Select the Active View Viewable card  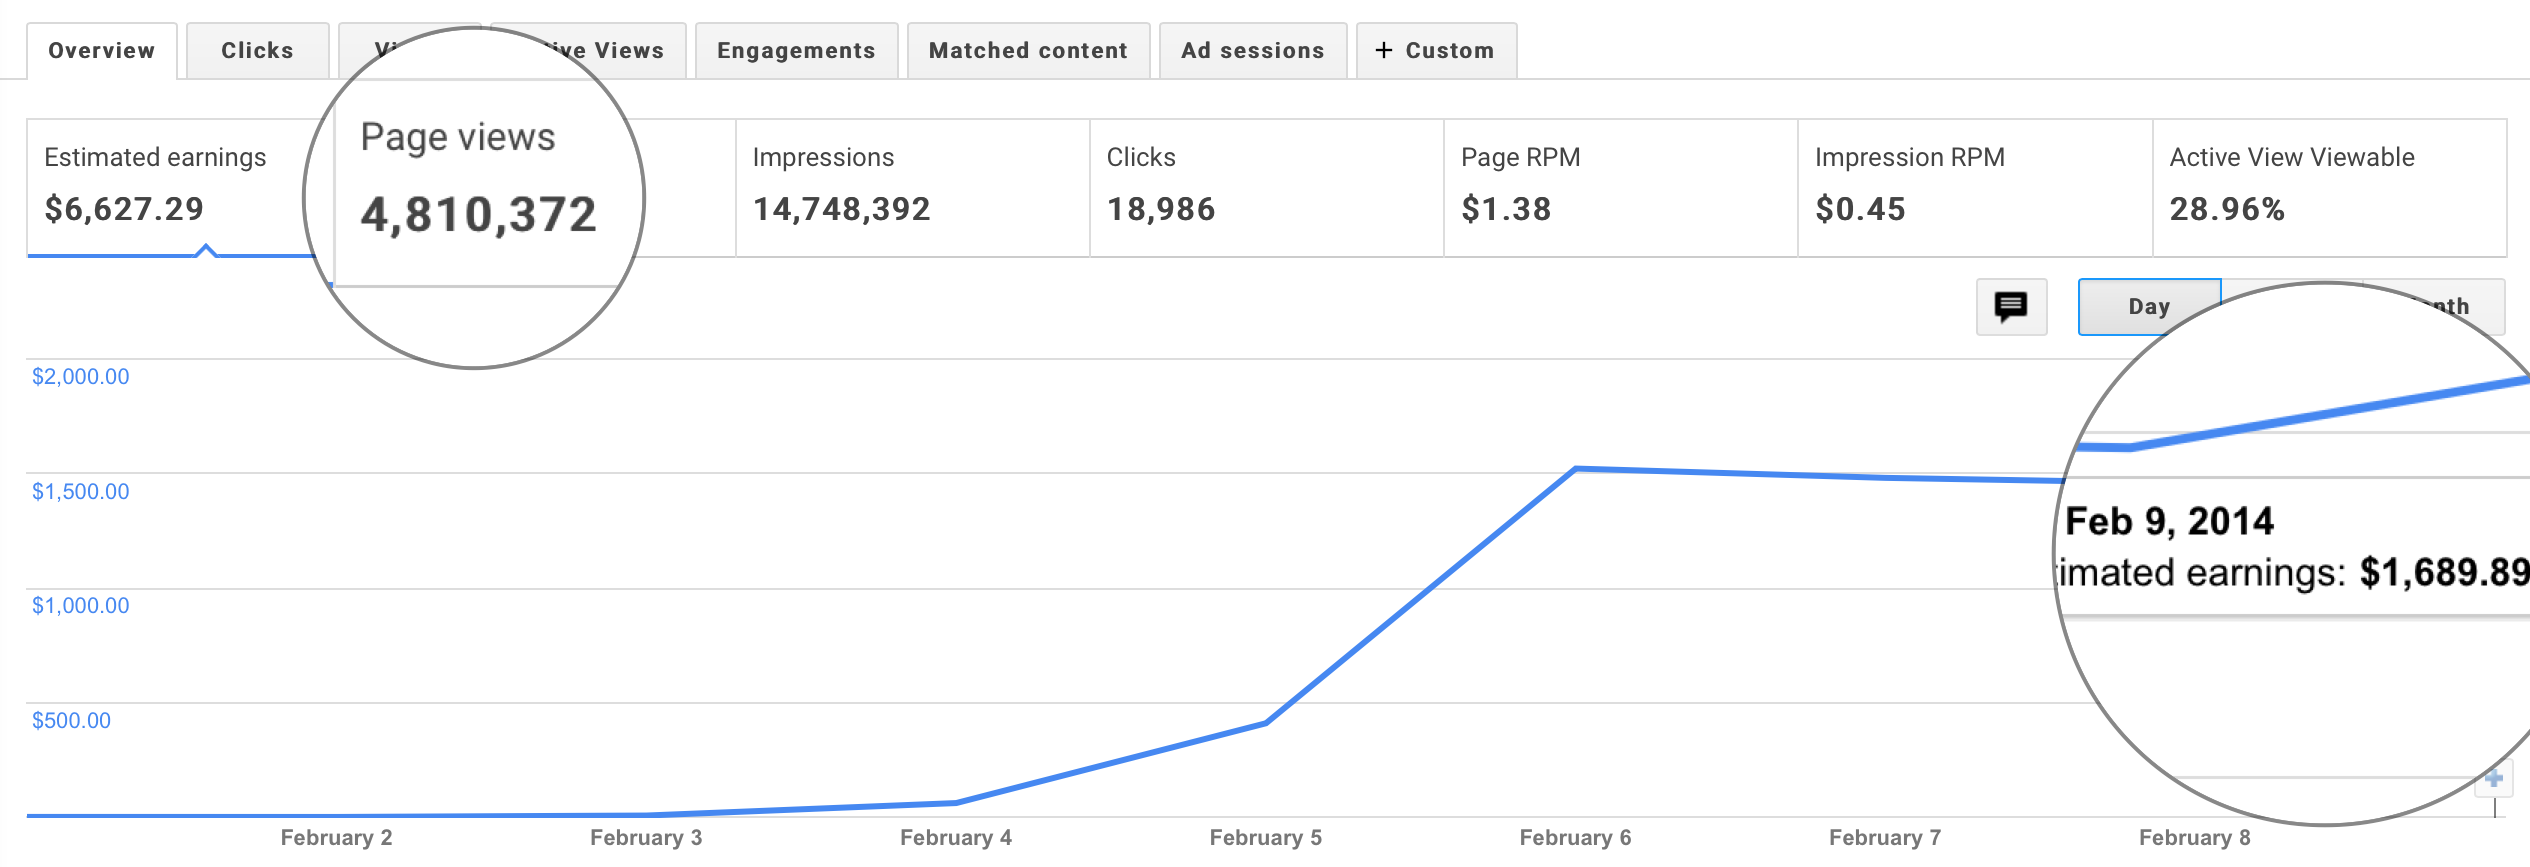pos(2328,187)
